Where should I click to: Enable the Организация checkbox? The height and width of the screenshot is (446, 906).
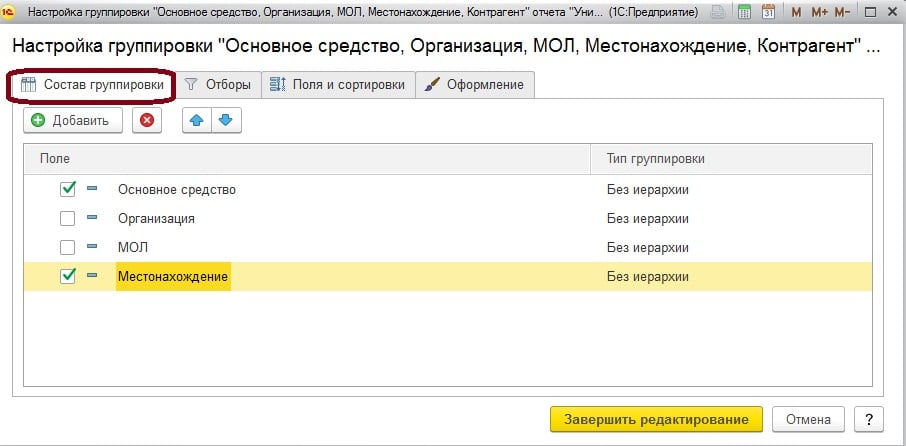click(68, 218)
